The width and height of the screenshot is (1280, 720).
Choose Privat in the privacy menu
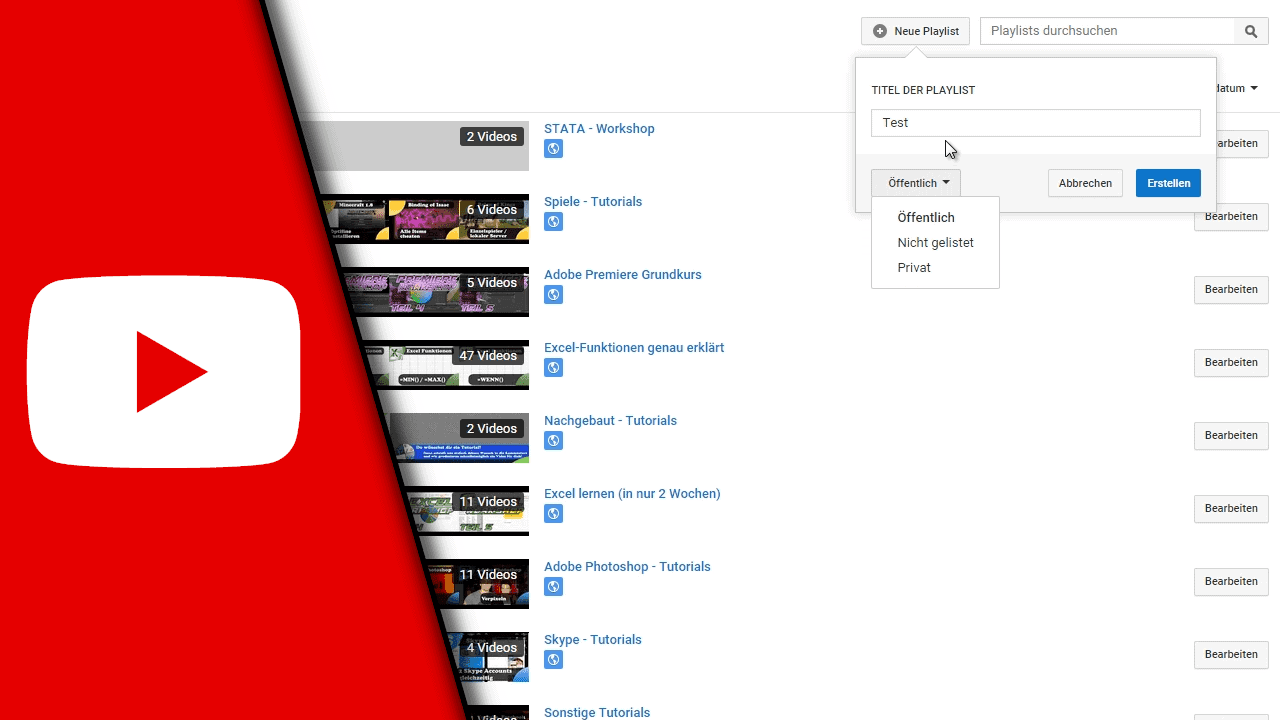coord(914,267)
